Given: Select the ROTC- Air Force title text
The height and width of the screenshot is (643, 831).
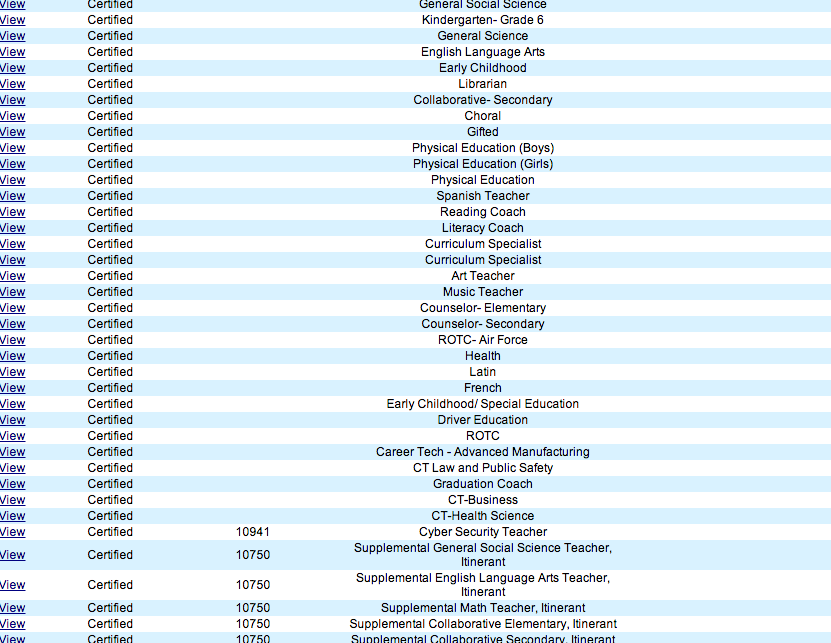Looking at the screenshot, I should (x=483, y=340).
